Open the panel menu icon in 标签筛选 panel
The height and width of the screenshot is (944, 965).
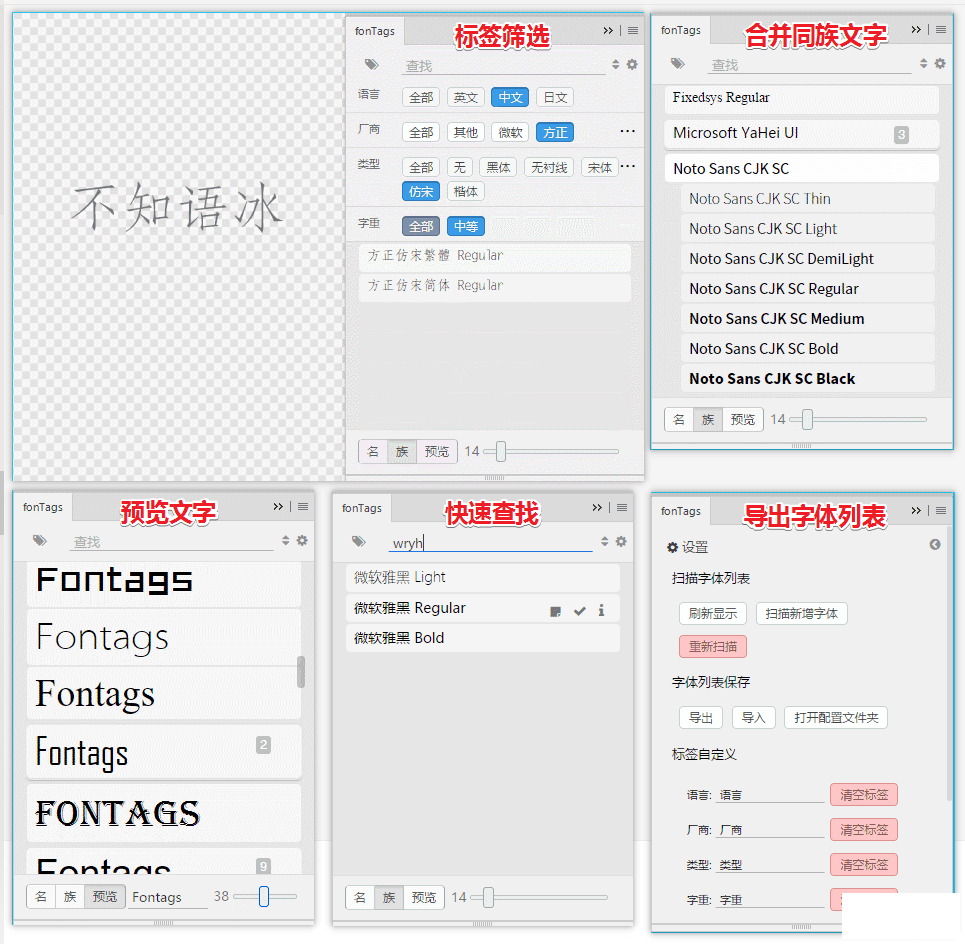[x=633, y=30]
